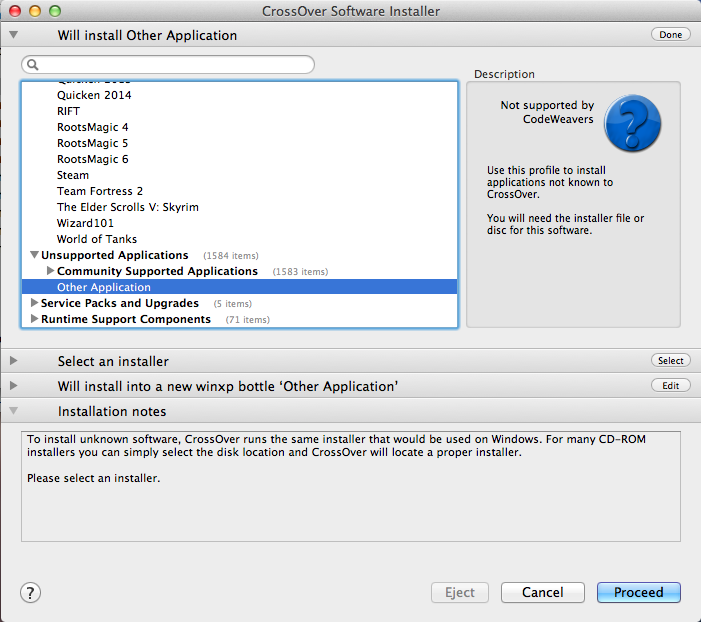Viewport: 701px width, 622px height.
Task: Focus the application search field
Action: tap(168, 65)
